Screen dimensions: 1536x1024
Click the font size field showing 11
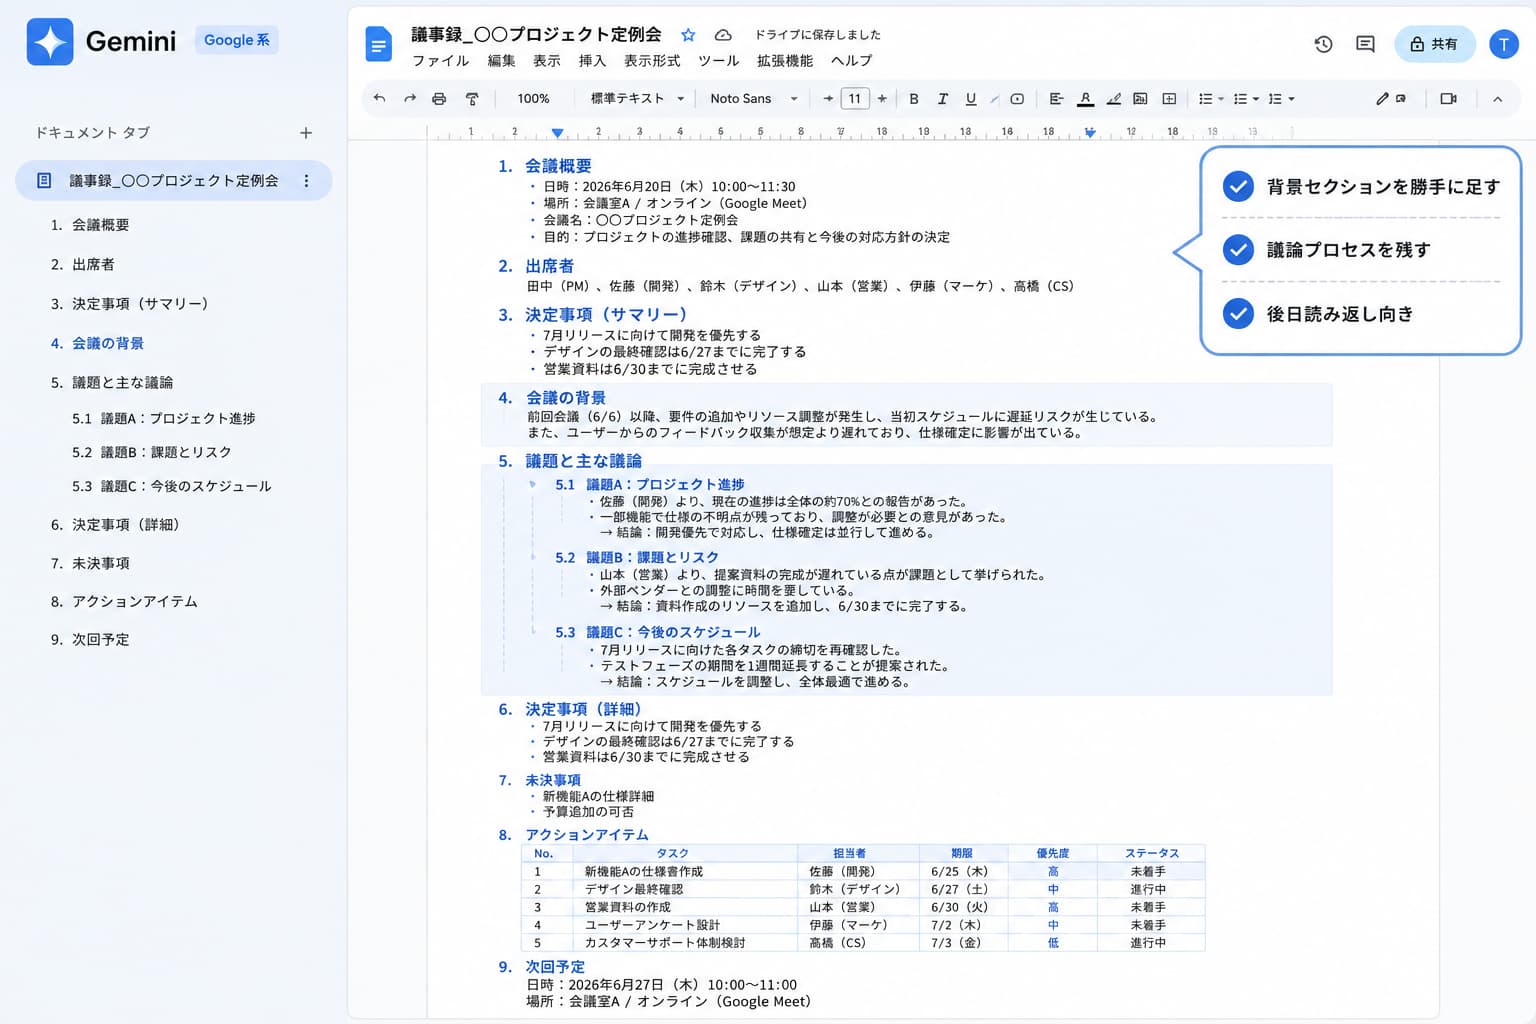(854, 99)
